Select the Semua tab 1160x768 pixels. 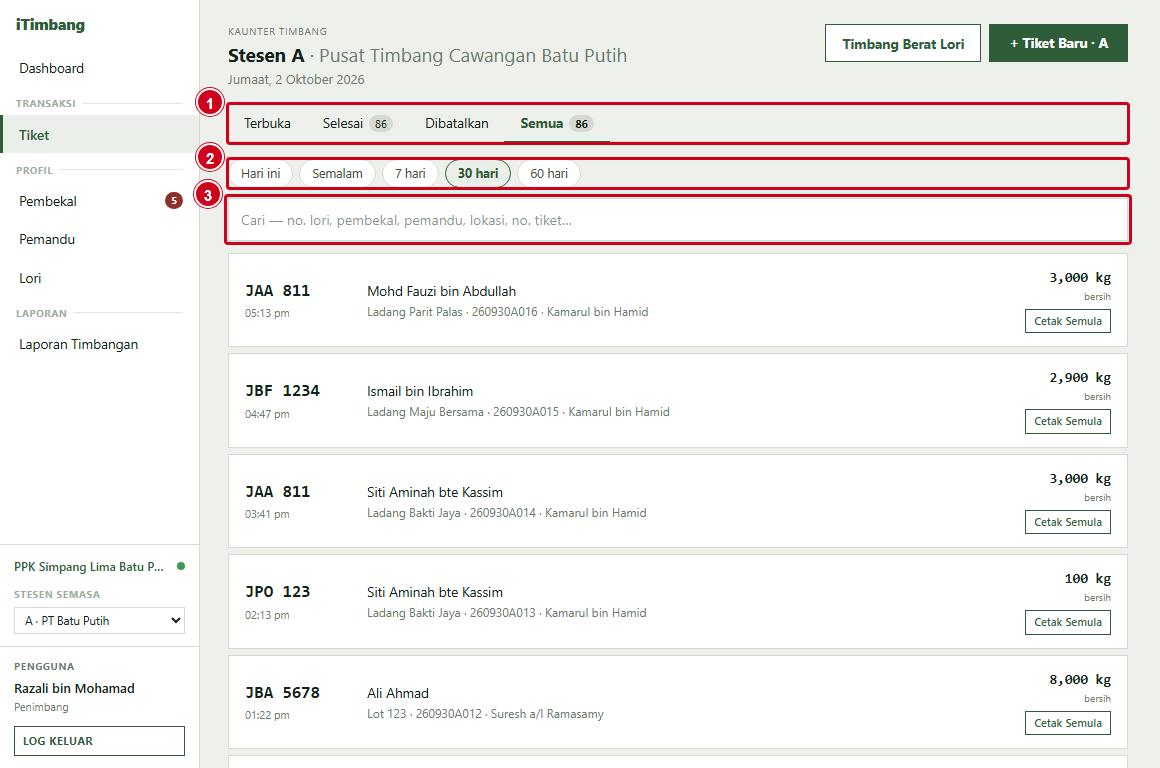556,124
